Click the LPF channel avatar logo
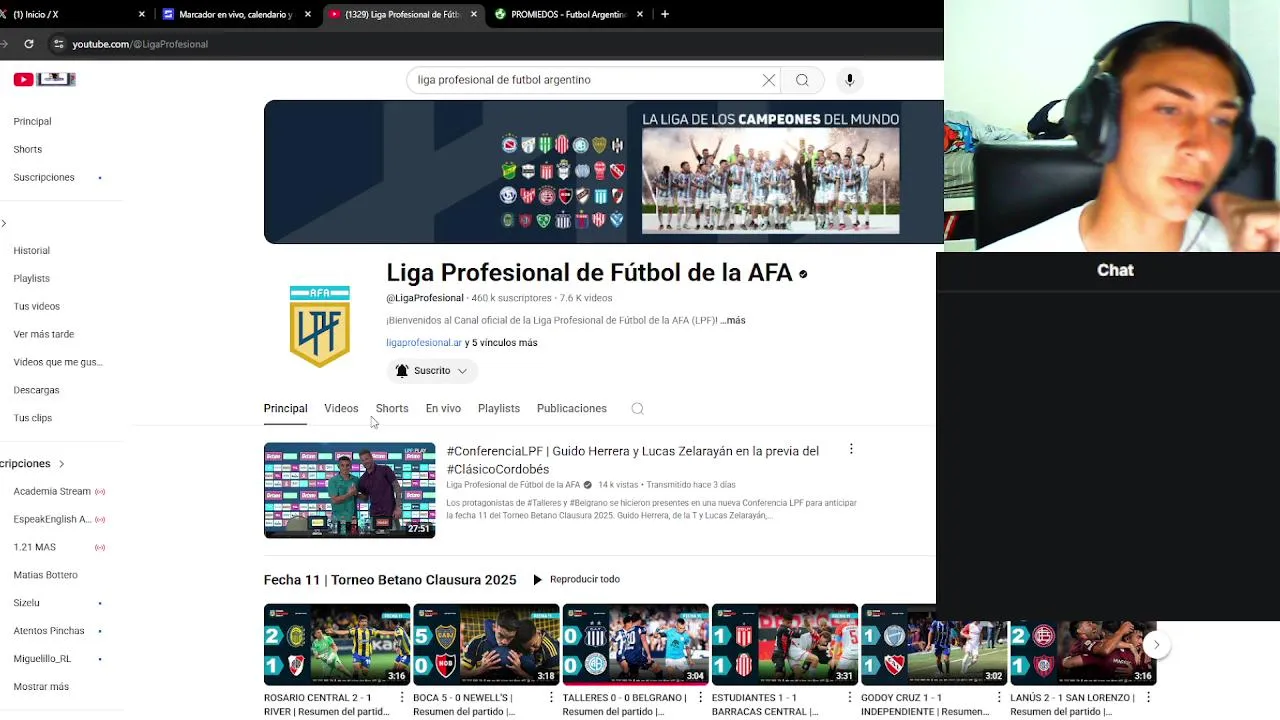The image size is (1280, 720). (x=320, y=326)
